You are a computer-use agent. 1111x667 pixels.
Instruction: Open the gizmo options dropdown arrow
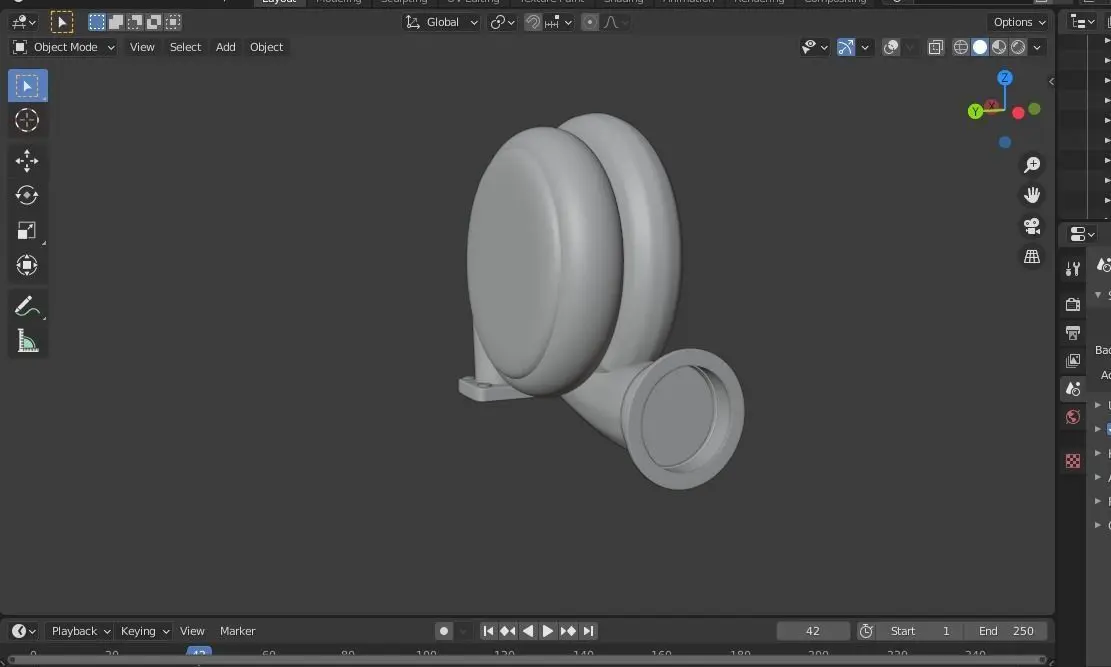point(864,47)
